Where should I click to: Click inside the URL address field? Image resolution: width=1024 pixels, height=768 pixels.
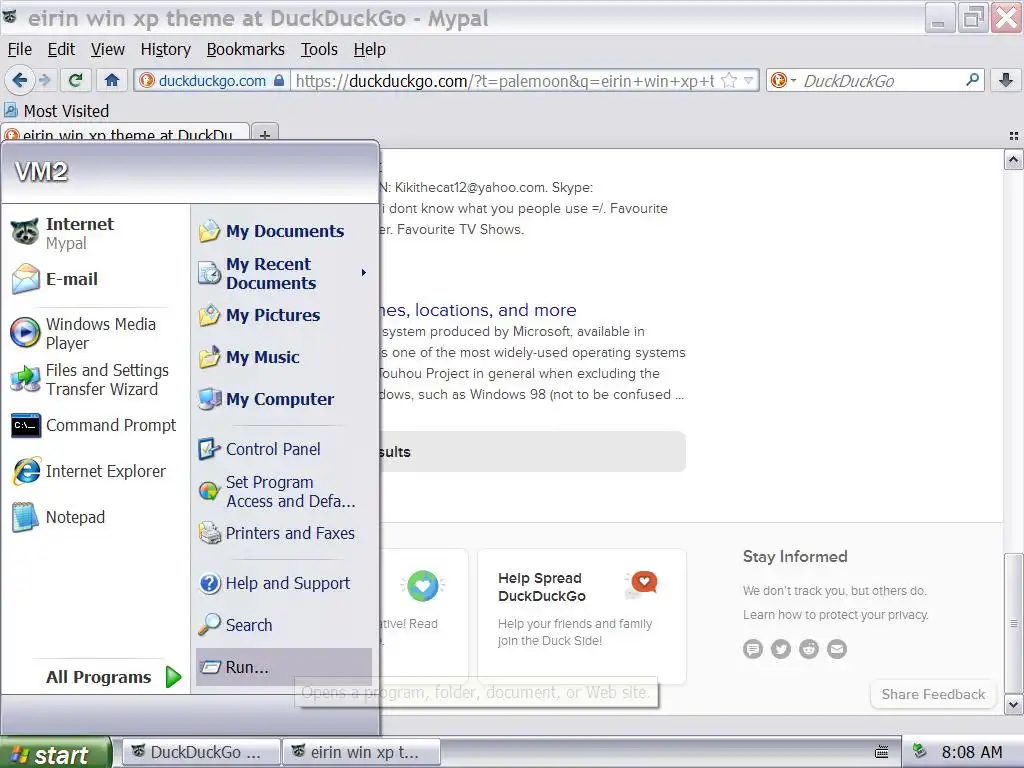pyautogui.click(x=504, y=80)
